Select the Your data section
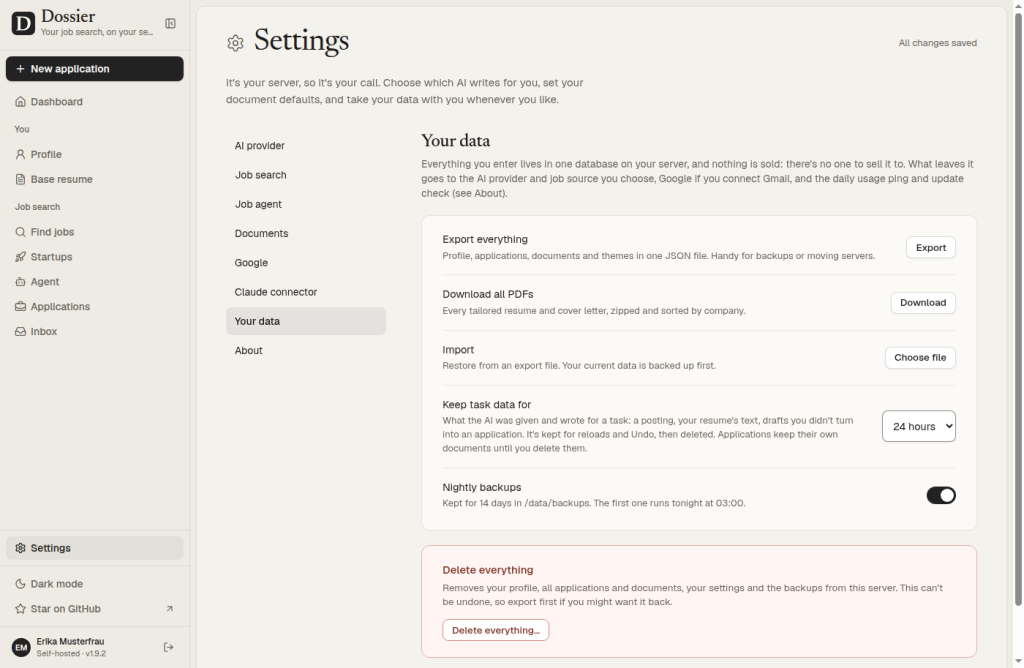 click(x=306, y=321)
